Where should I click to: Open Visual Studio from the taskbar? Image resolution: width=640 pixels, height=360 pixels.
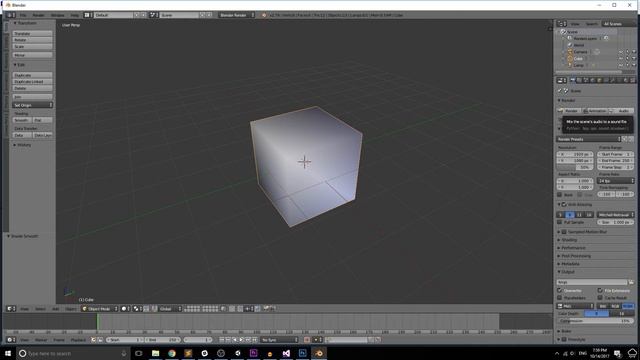pyautogui.click(x=286, y=353)
